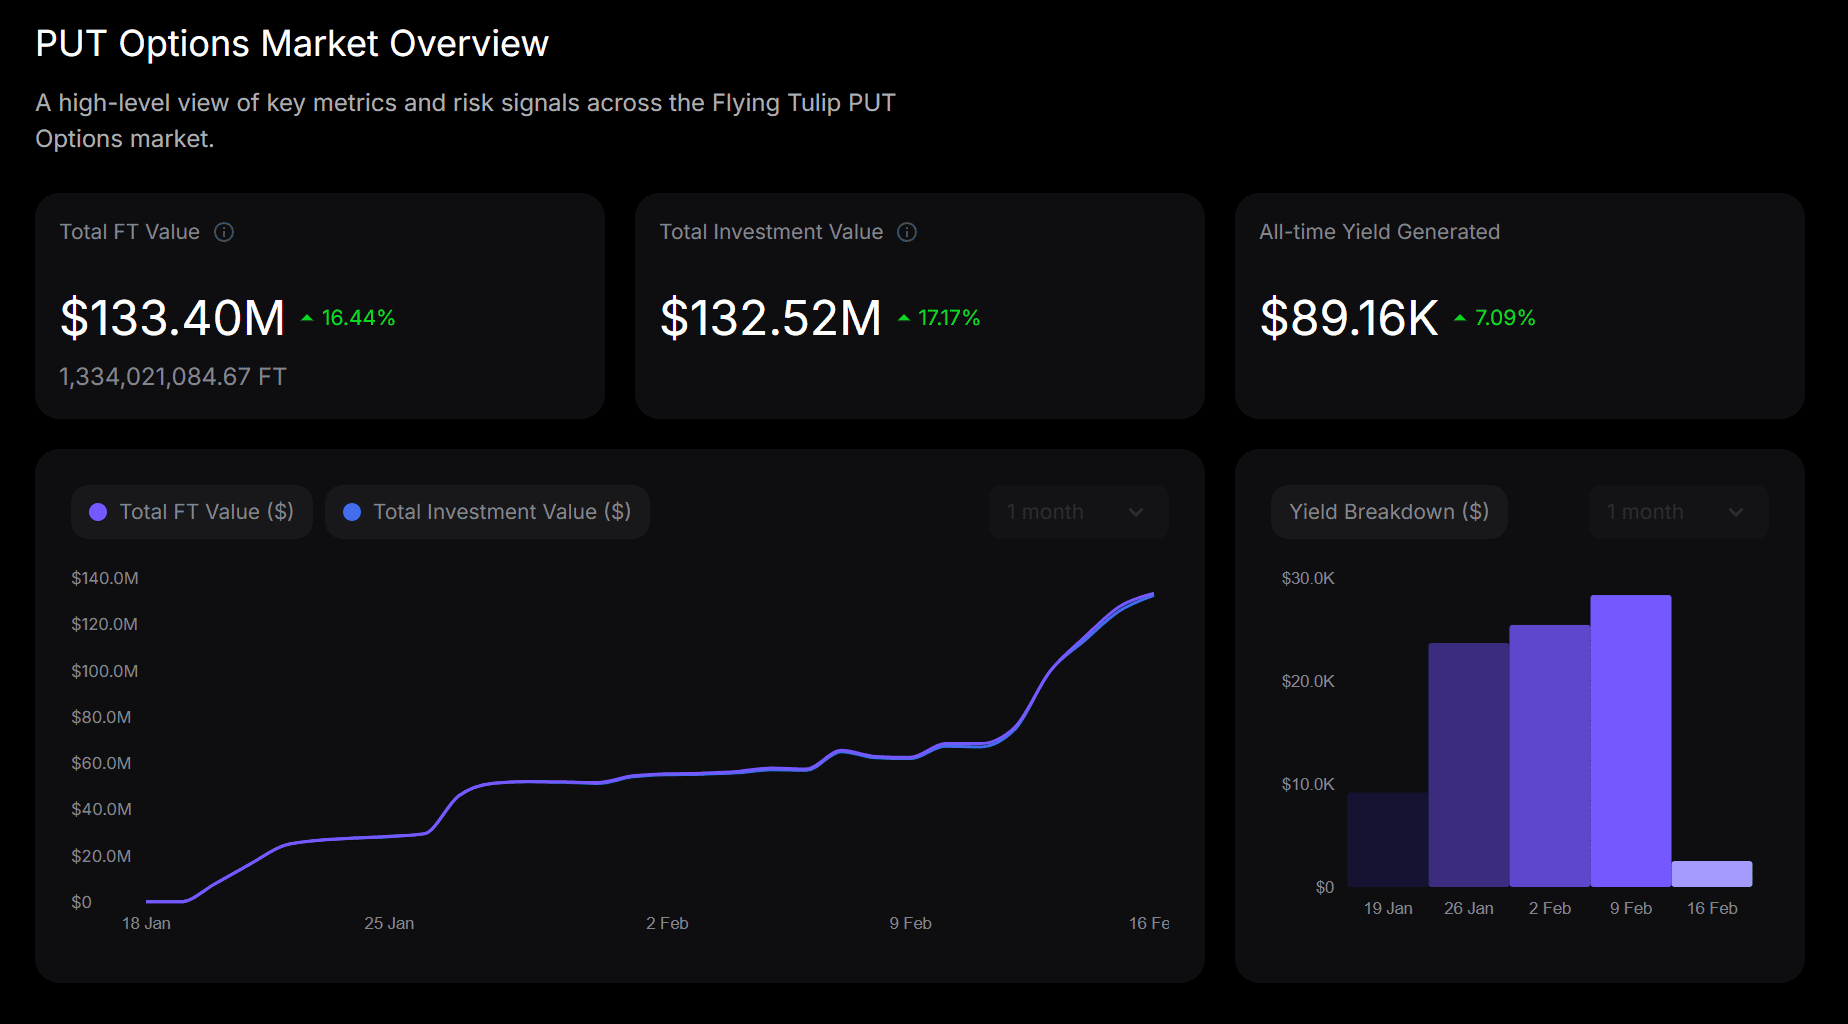Screen dimensions: 1848x1024
Task: Select the tallest 9 Feb yield bar
Action: [x=1630, y=741]
